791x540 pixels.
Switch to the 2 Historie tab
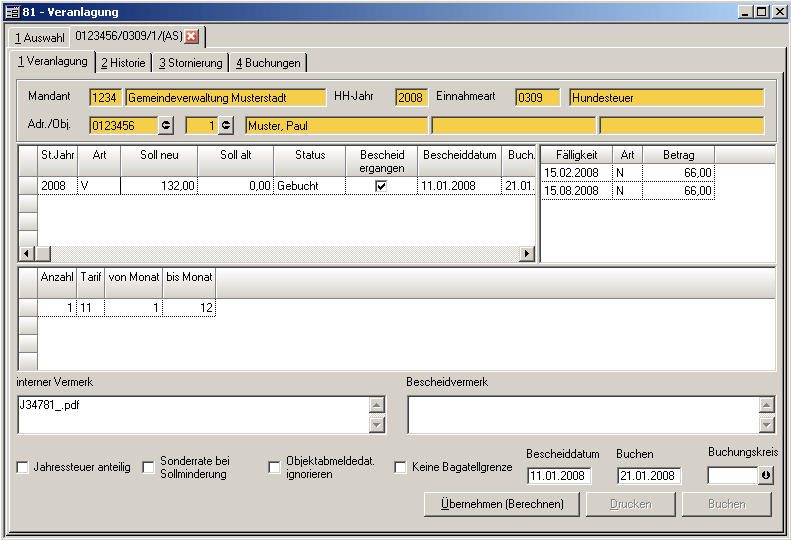(x=123, y=63)
